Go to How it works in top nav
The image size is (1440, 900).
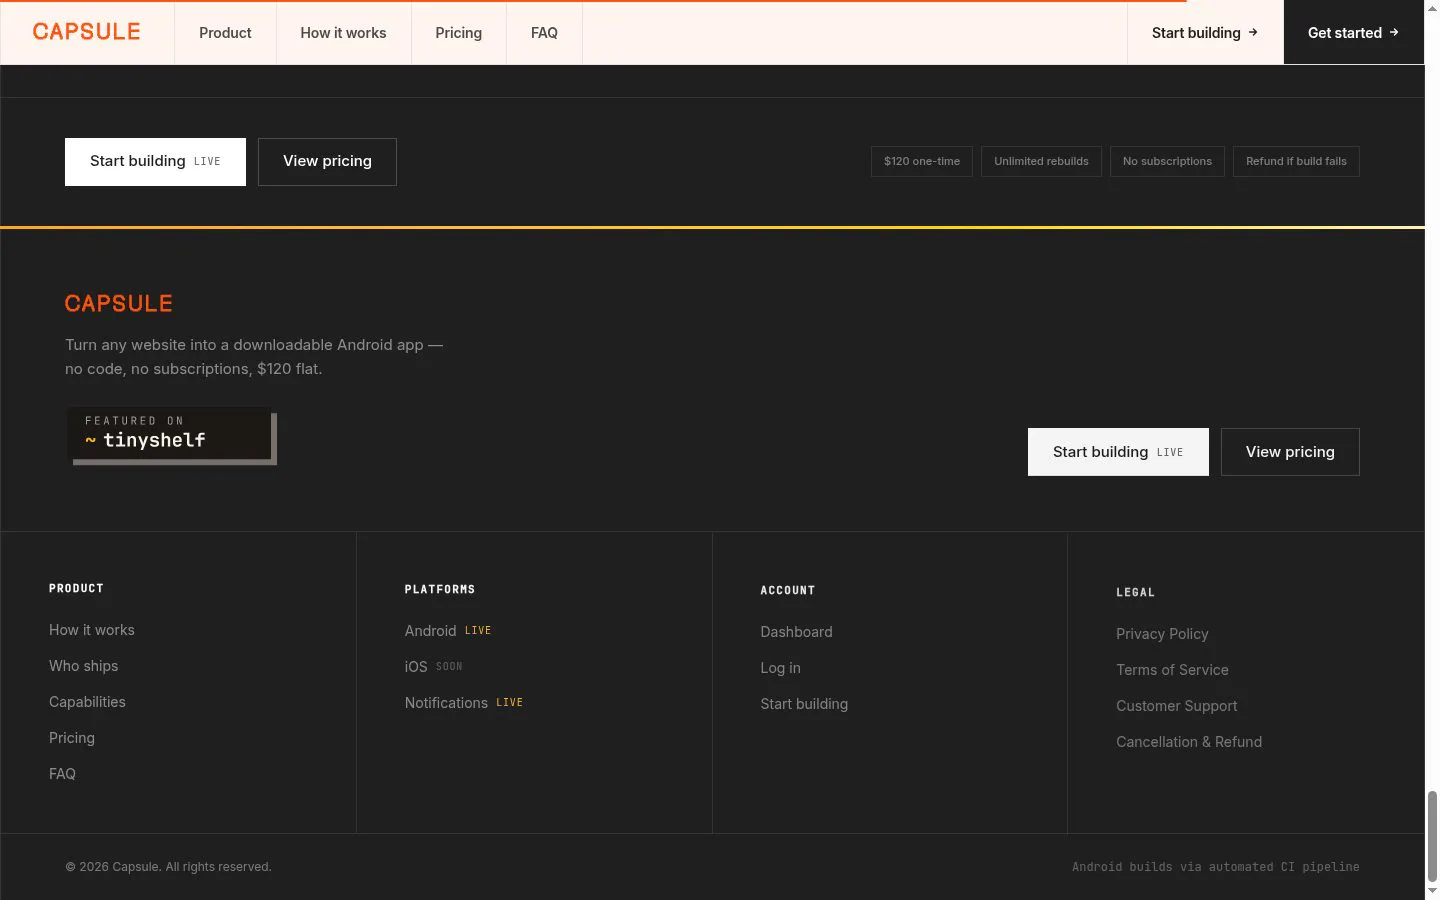343,33
